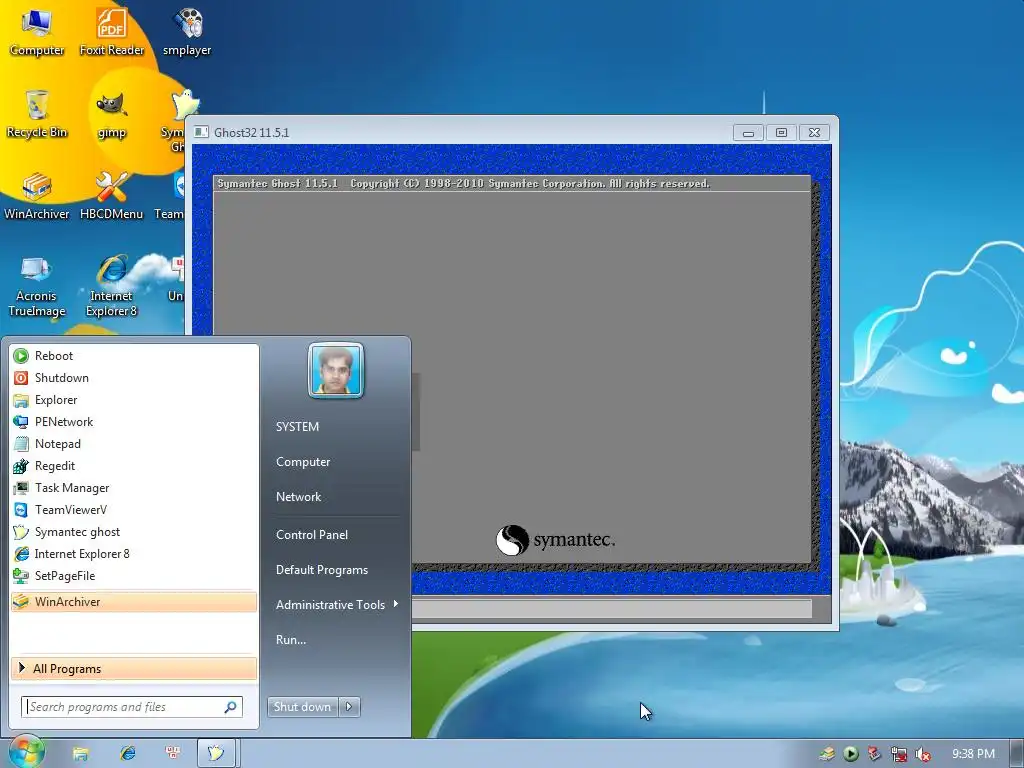Click the Windows Start orb
Screen dimensions: 1024x768
[26, 752]
